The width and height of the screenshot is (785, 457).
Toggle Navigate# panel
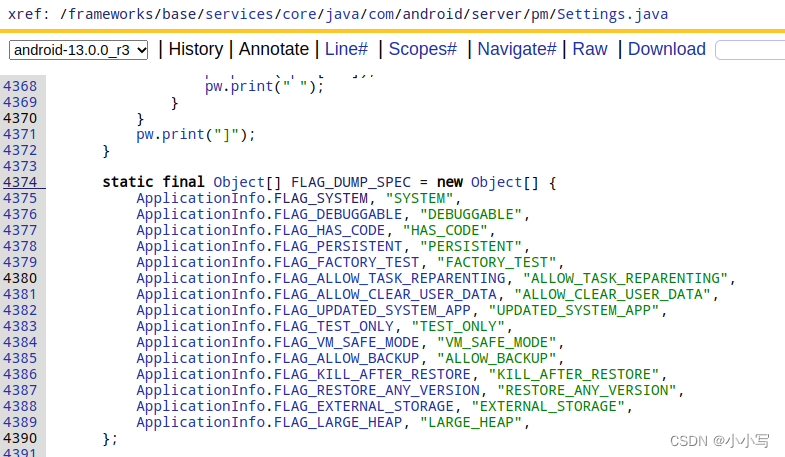pyautogui.click(x=517, y=49)
